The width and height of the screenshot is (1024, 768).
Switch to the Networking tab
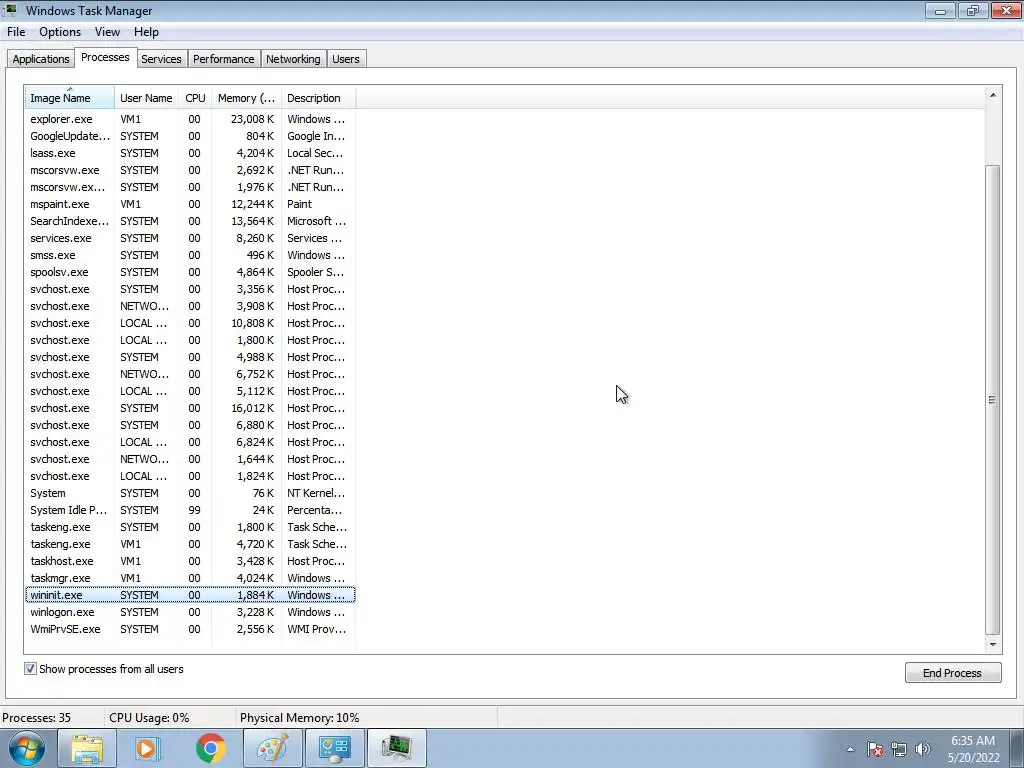(293, 59)
